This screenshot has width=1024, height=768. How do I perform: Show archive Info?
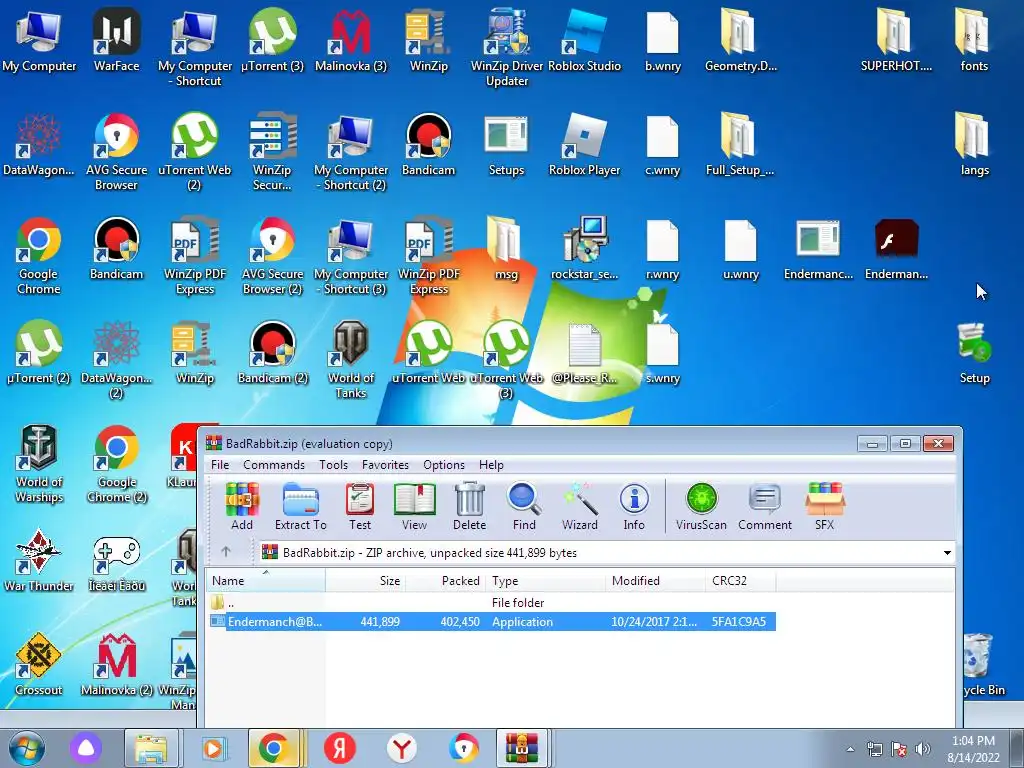(x=633, y=507)
